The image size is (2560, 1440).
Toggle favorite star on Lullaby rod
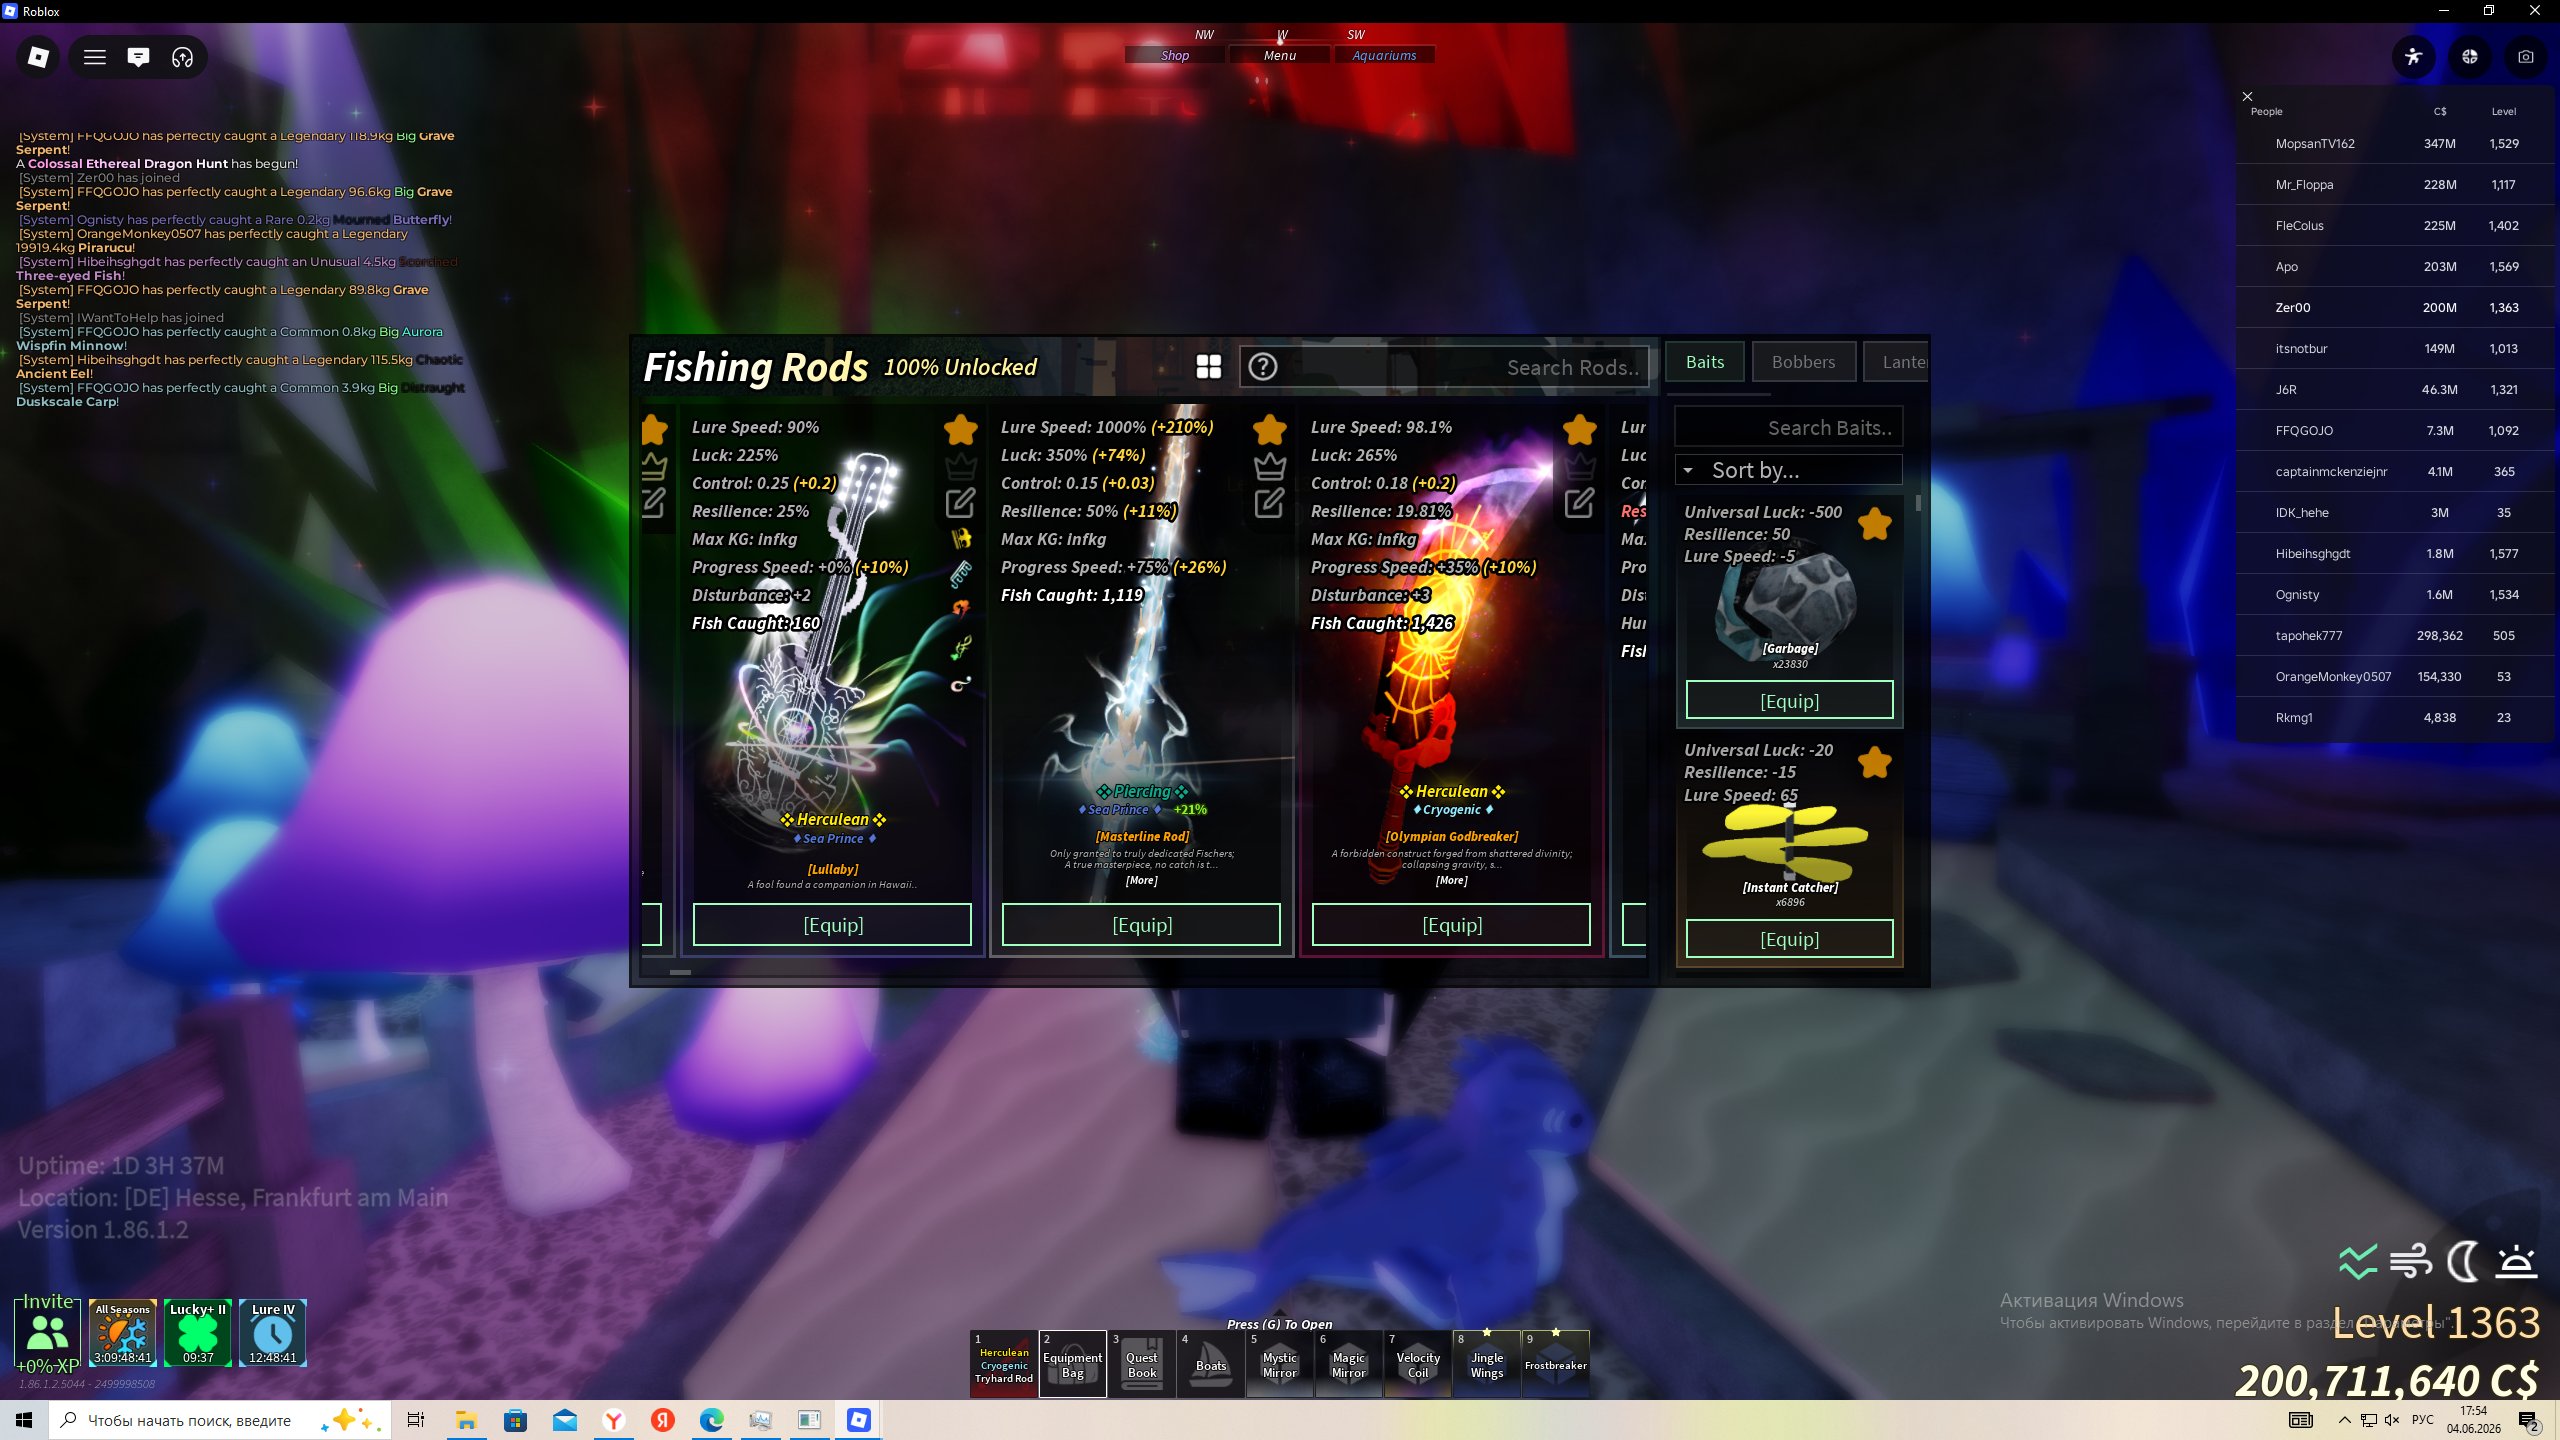click(961, 430)
